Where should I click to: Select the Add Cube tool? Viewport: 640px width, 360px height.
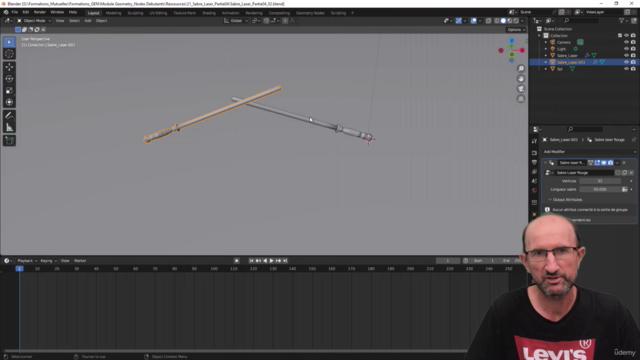(x=9, y=141)
